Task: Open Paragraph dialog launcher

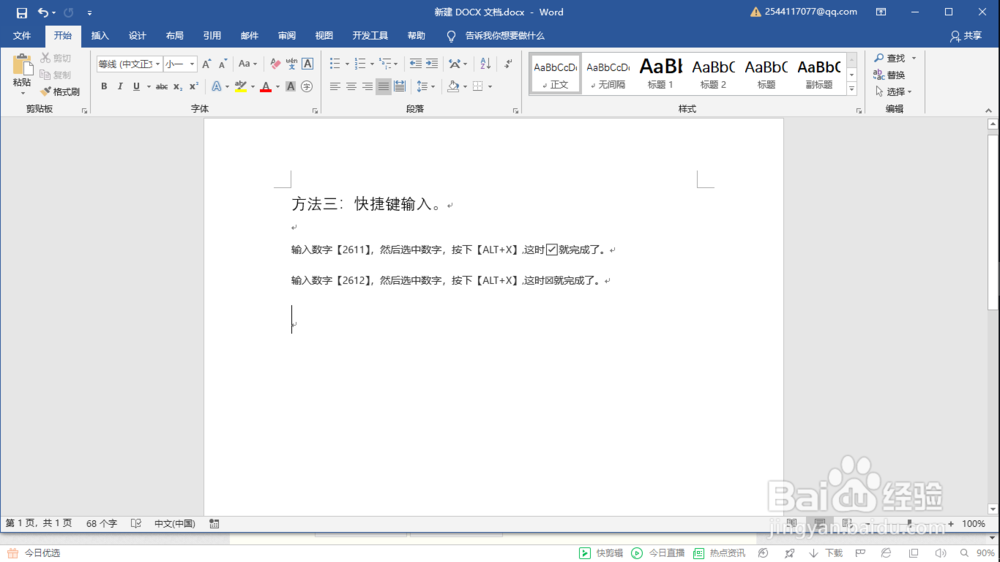Action: [x=515, y=111]
